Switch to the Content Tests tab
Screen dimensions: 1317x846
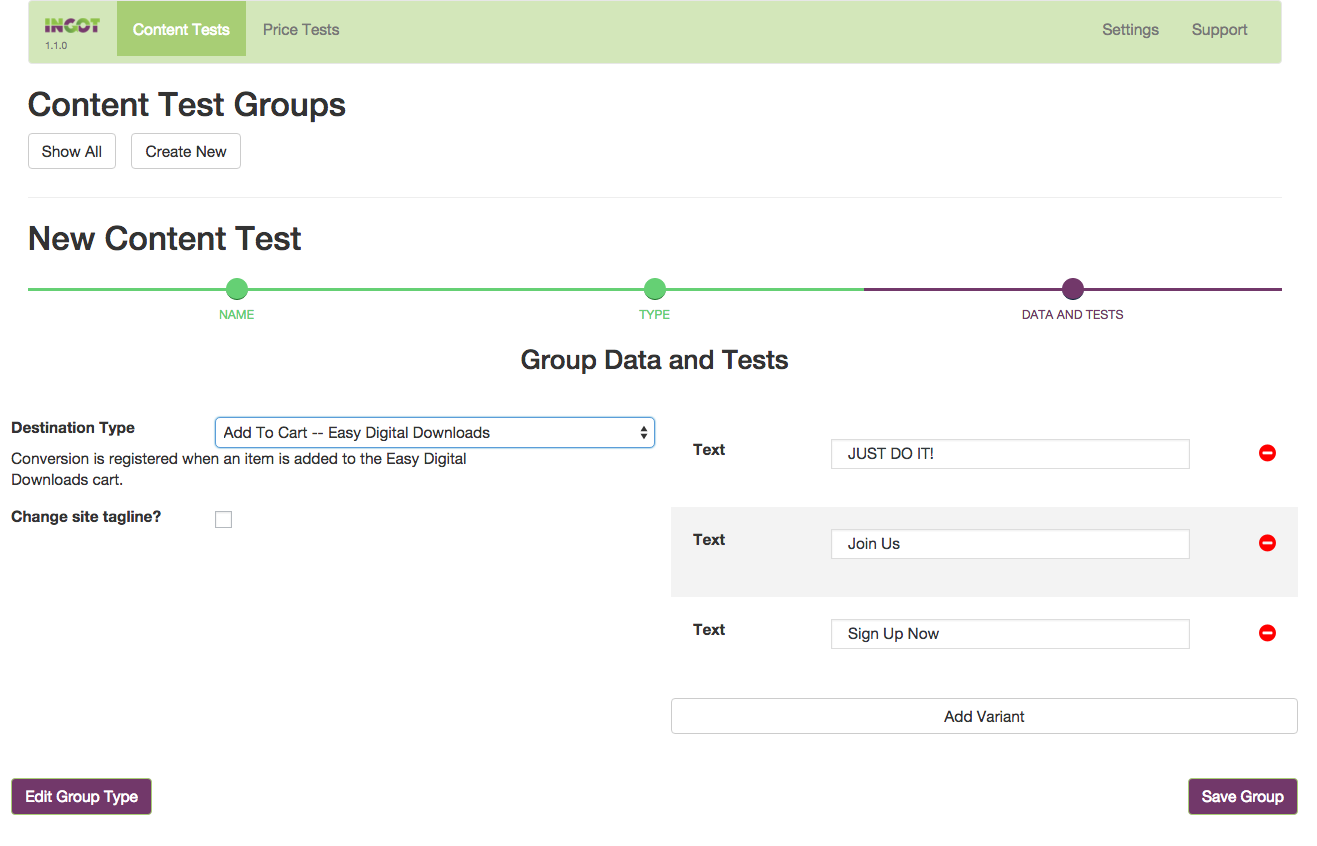(181, 29)
